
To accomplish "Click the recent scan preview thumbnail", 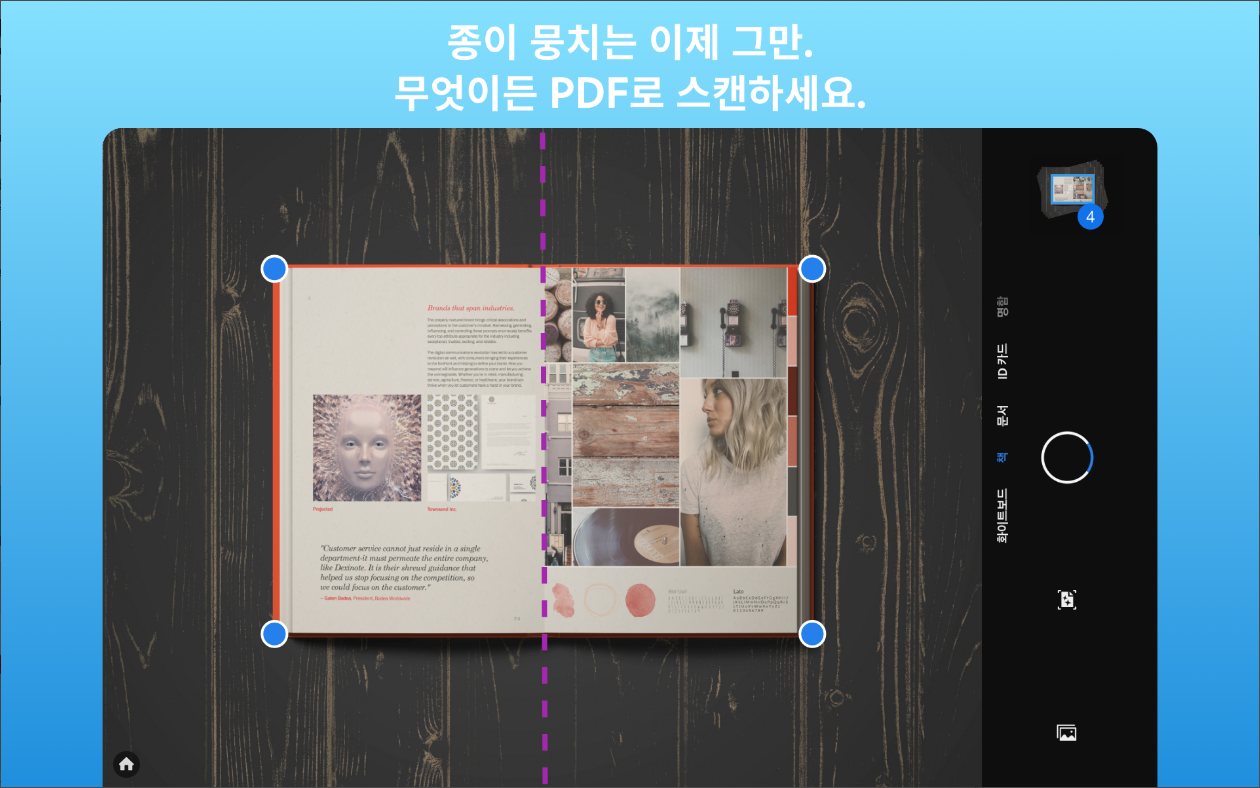I will click(x=1072, y=188).
